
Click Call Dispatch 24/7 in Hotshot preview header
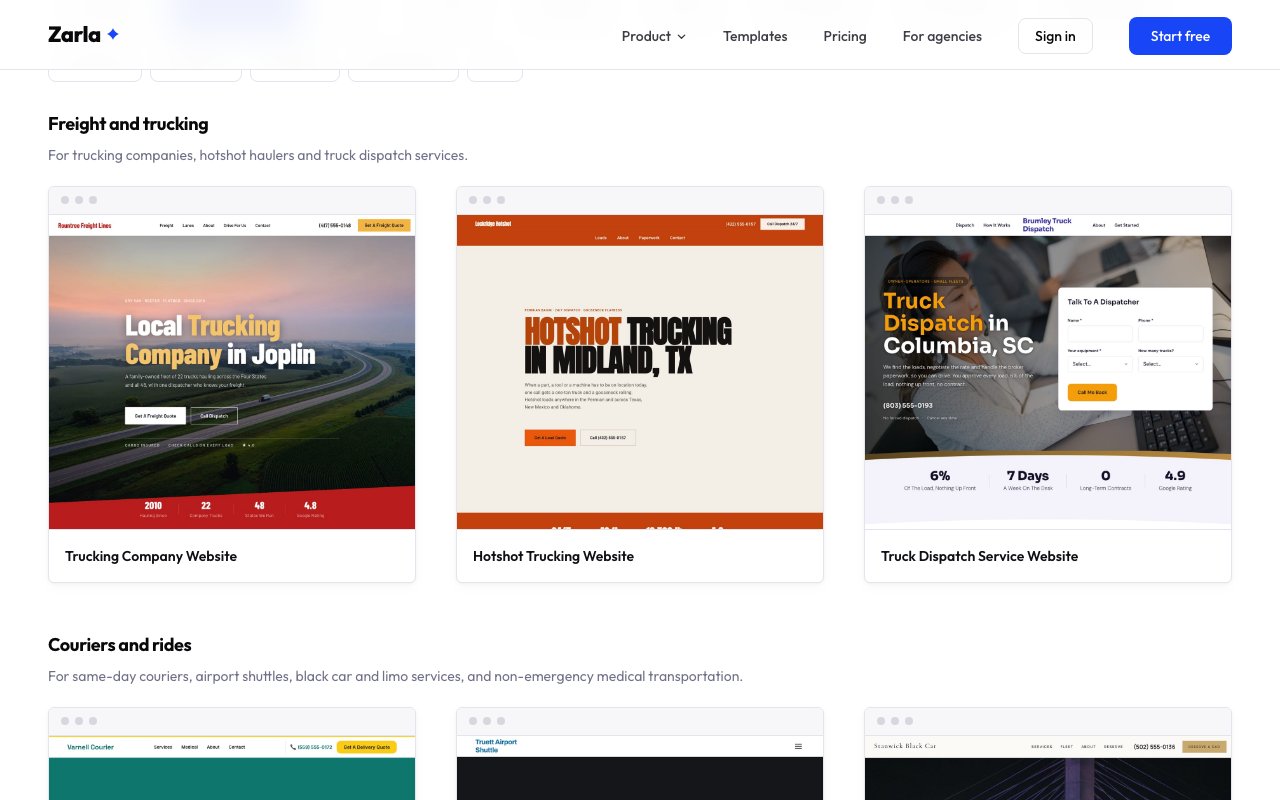[x=782, y=224]
